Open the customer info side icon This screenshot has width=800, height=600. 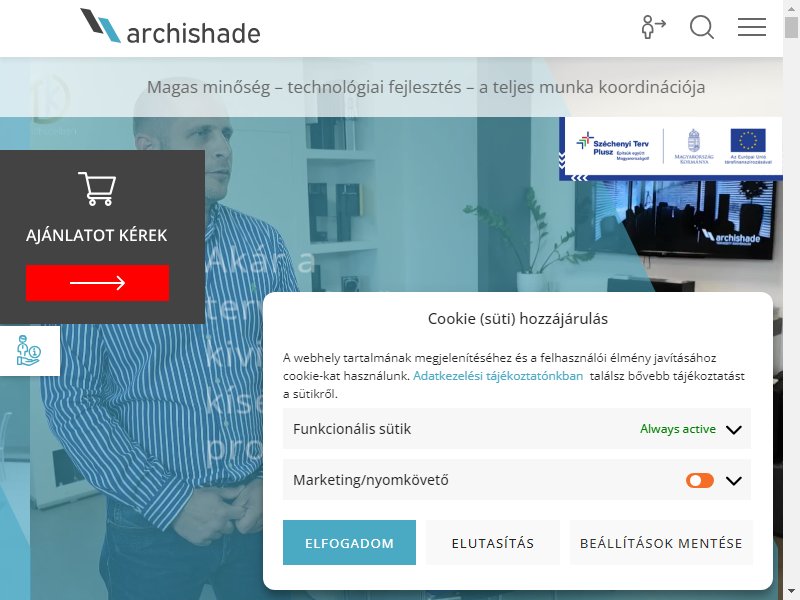29,351
